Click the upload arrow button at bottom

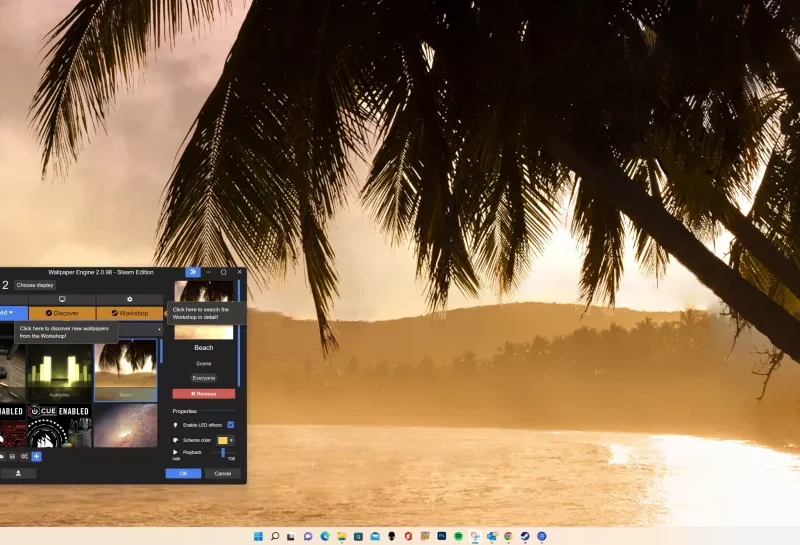(18, 473)
